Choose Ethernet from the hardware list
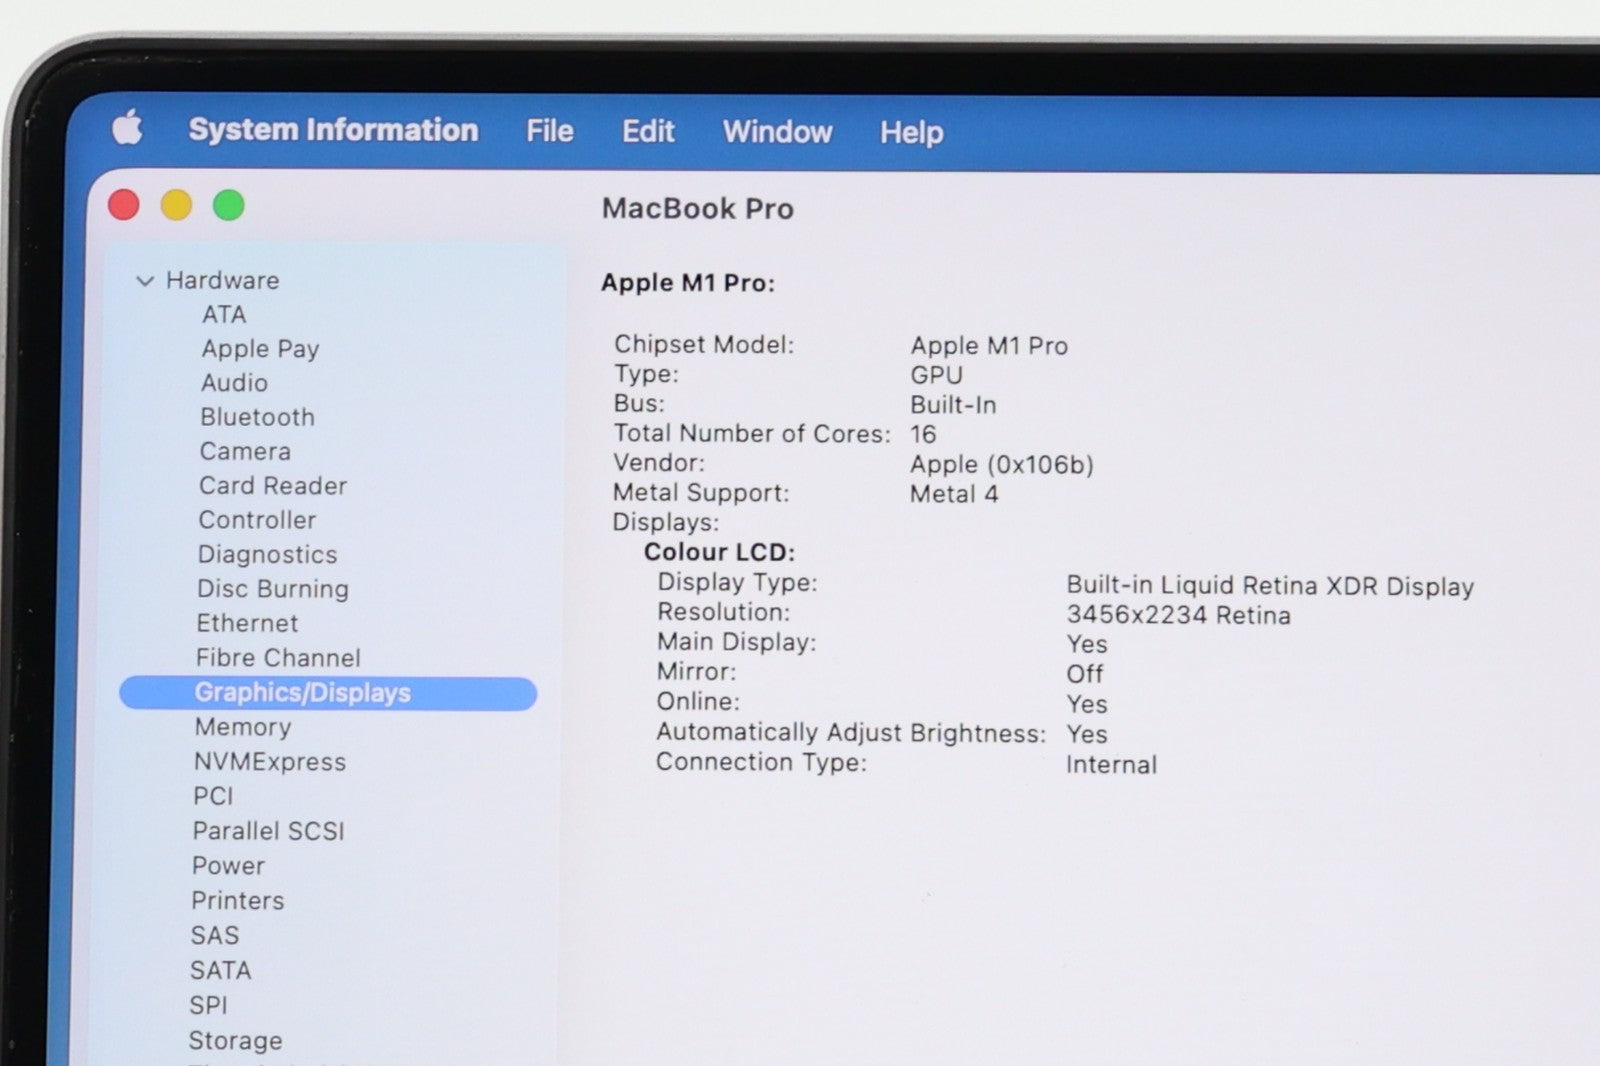 [x=247, y=623]
